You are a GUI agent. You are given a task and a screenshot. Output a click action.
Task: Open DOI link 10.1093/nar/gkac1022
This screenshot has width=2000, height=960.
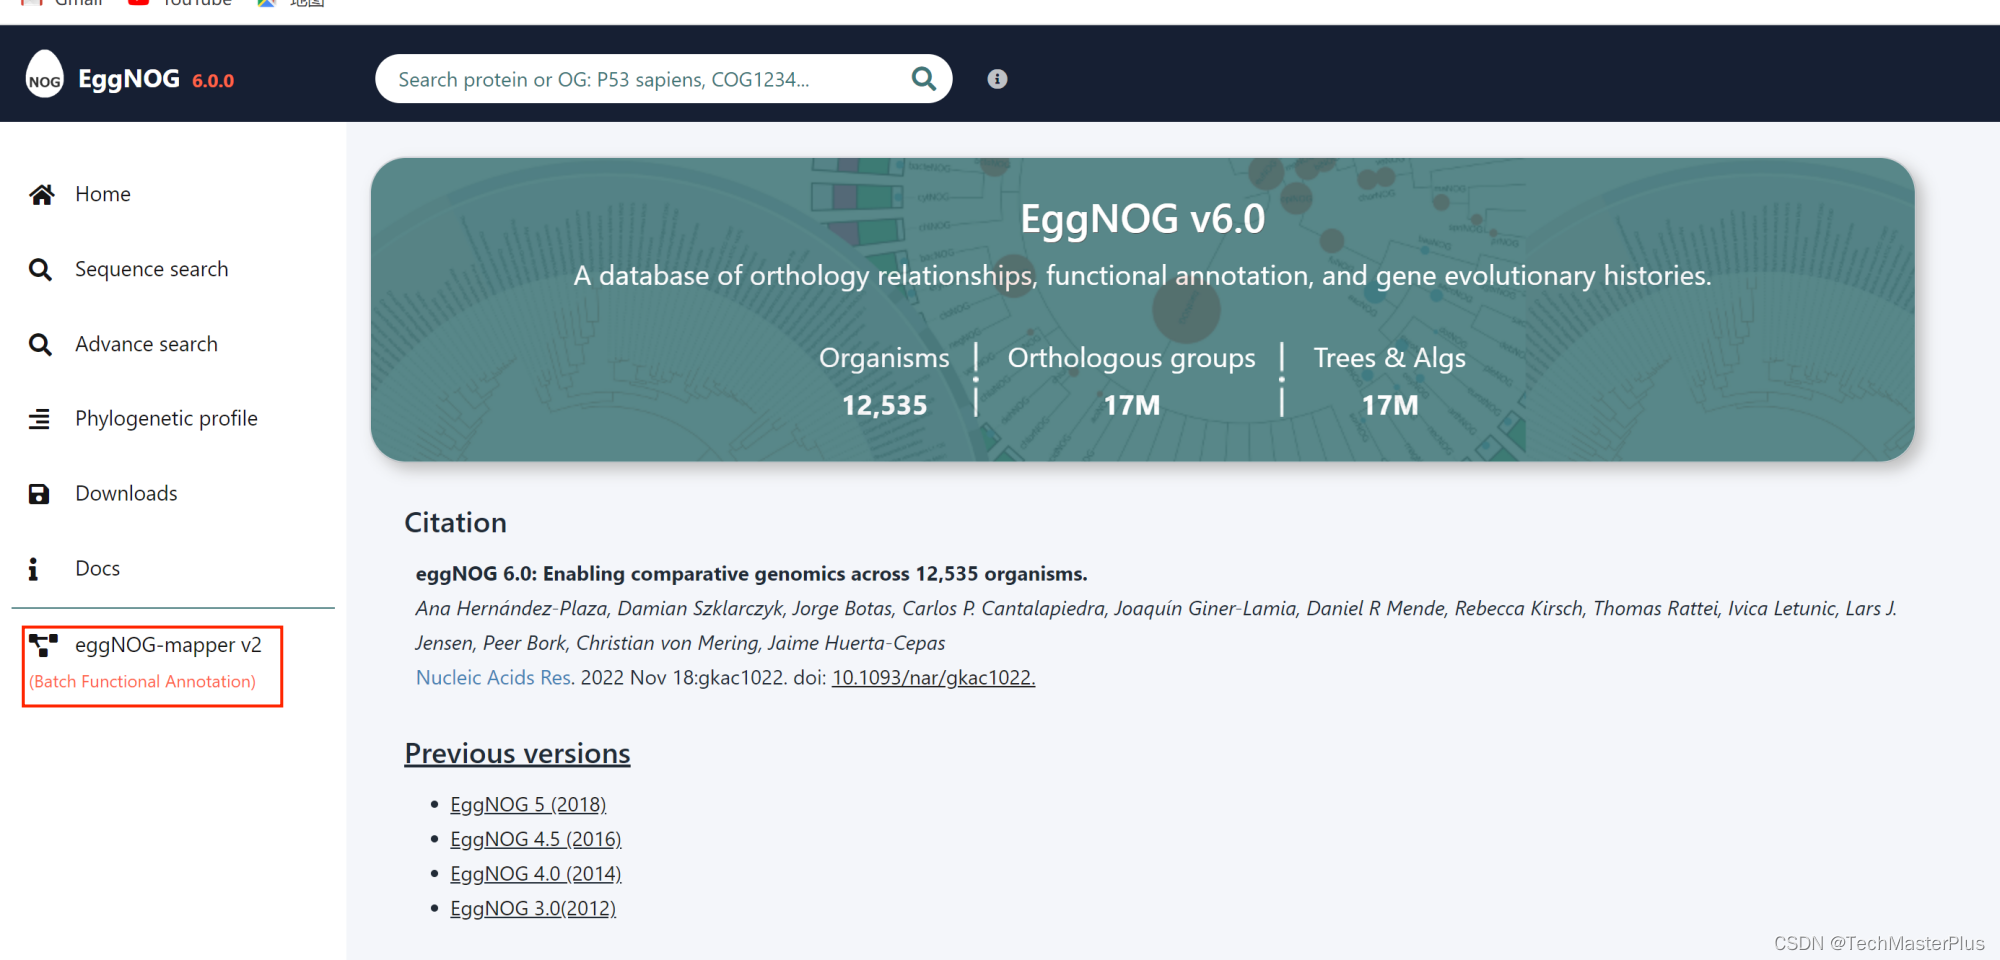pos(933,677)
